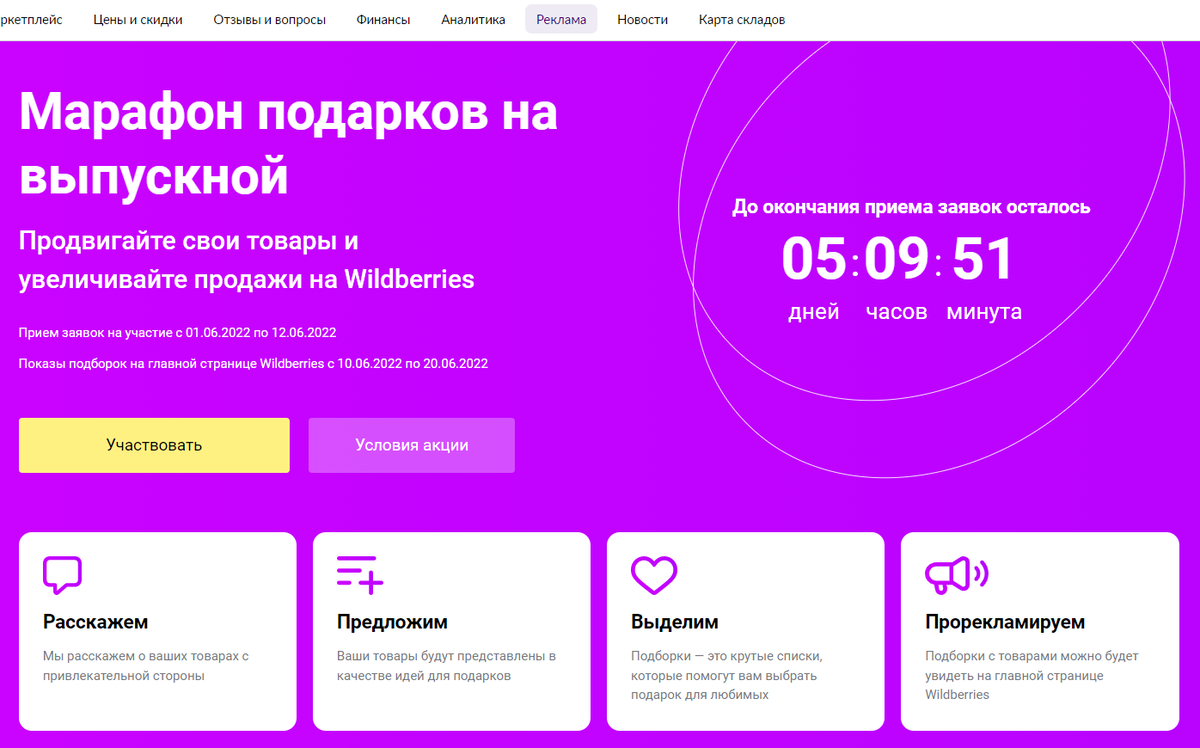Go to the Финансы section
Viewport: 1200px width, 748px height.
384,20
